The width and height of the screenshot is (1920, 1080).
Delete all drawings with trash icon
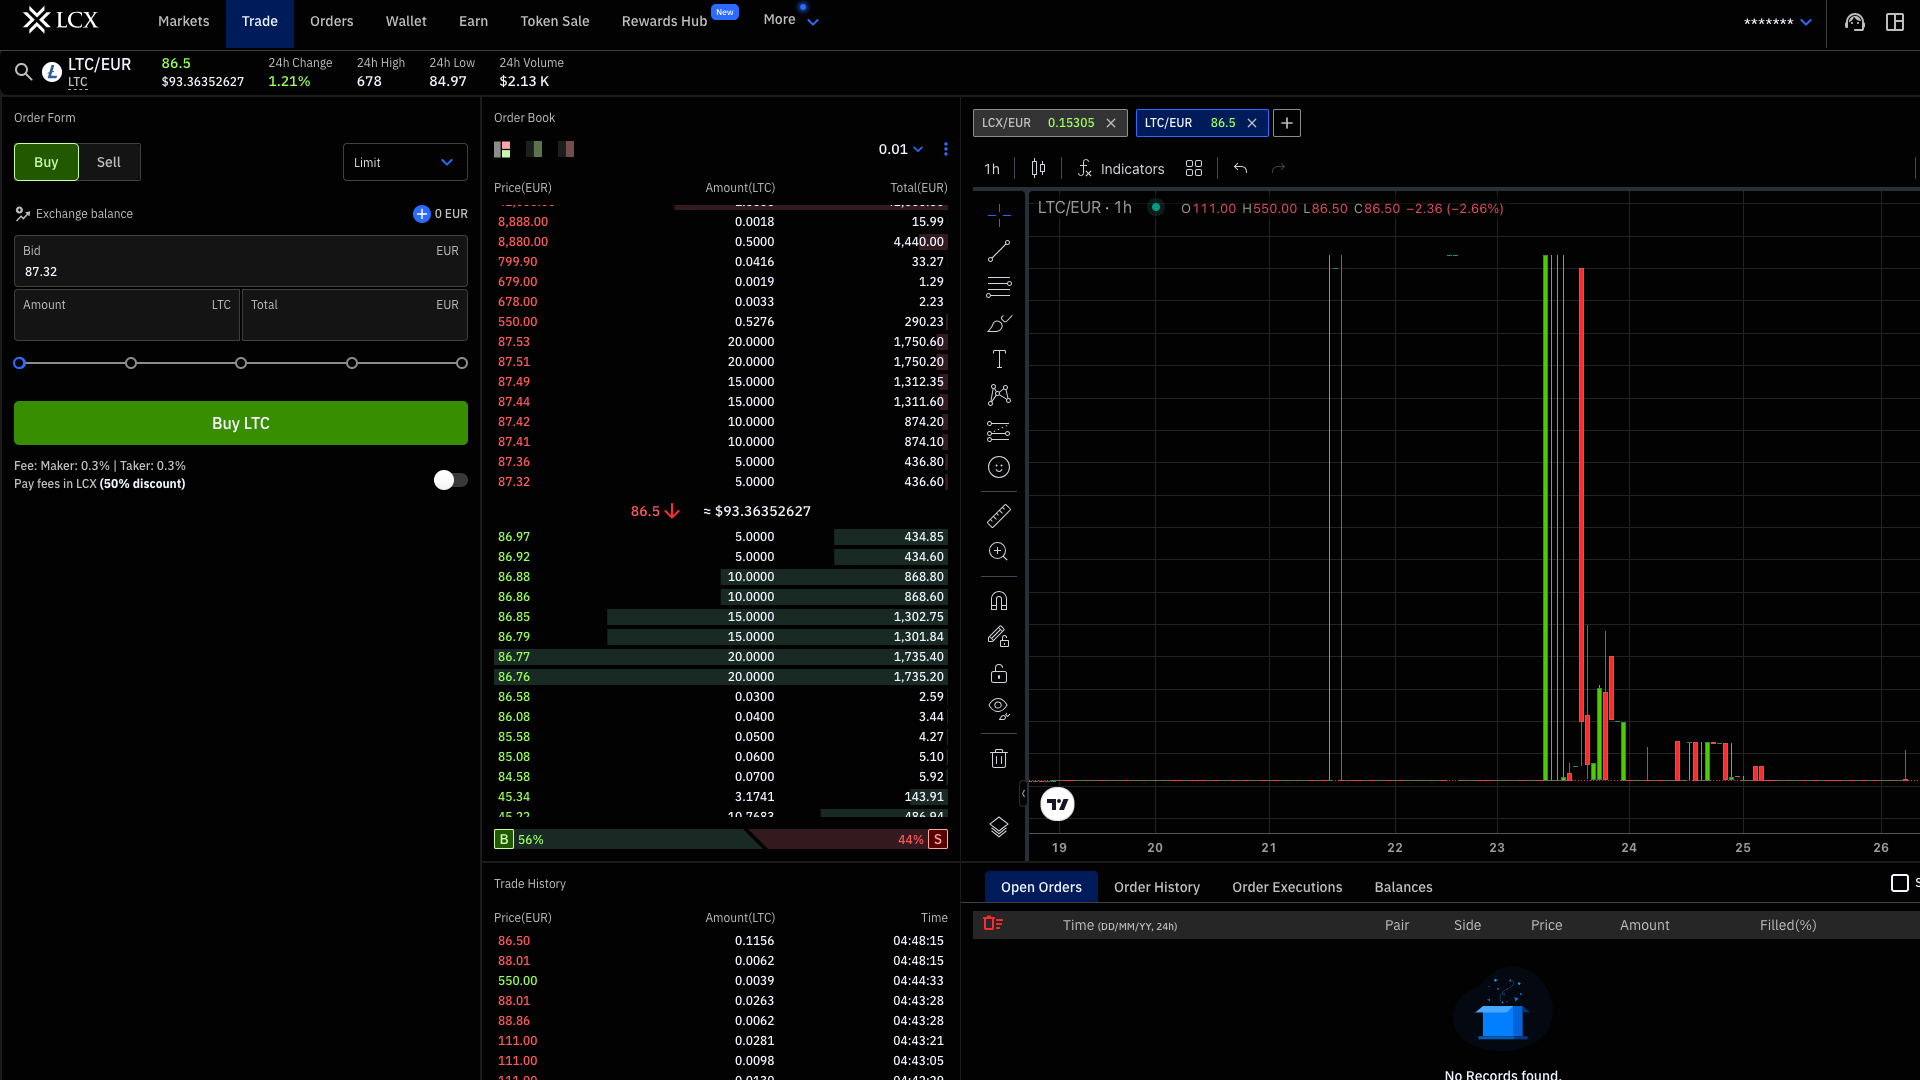(999, 758)
